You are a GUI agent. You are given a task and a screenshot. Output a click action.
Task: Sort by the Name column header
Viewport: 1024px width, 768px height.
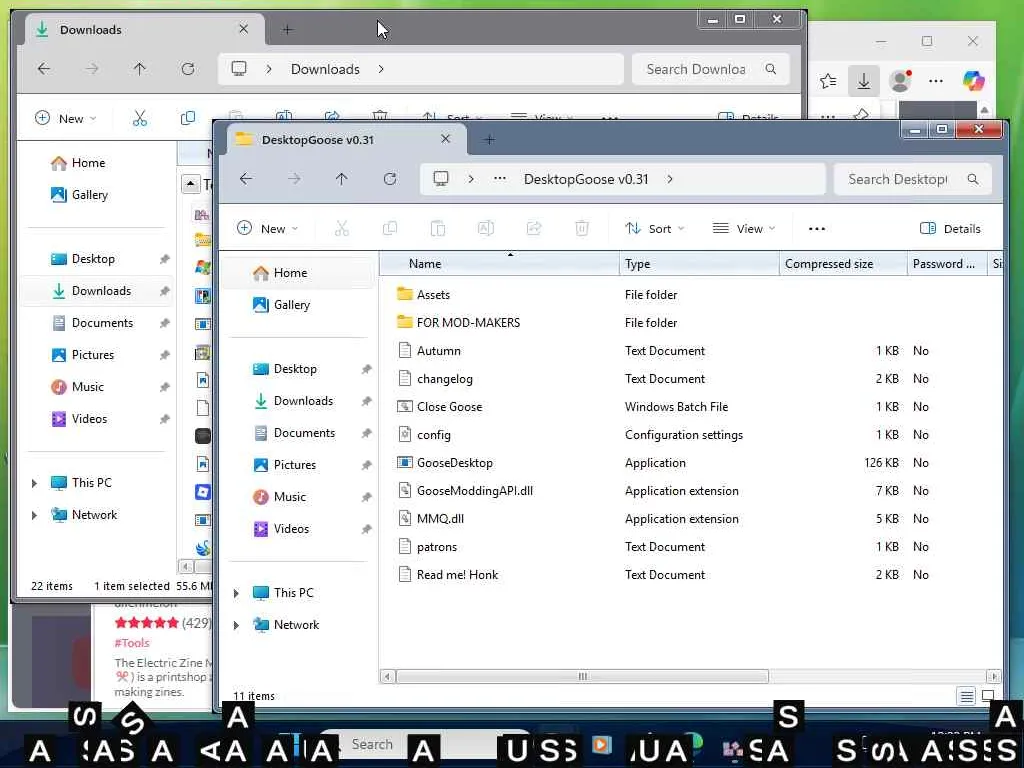pyautogui.click(x=500, y=264)
